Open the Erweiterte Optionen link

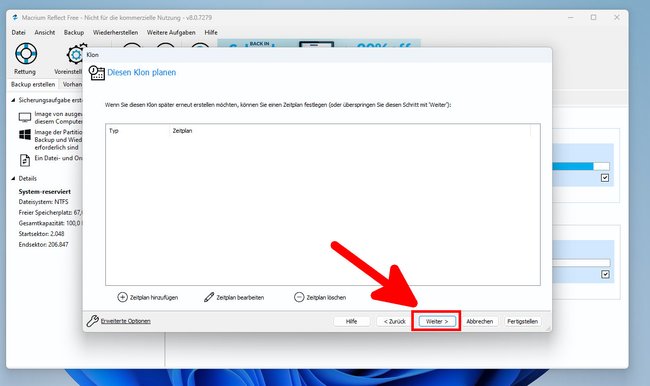[126, 321]
